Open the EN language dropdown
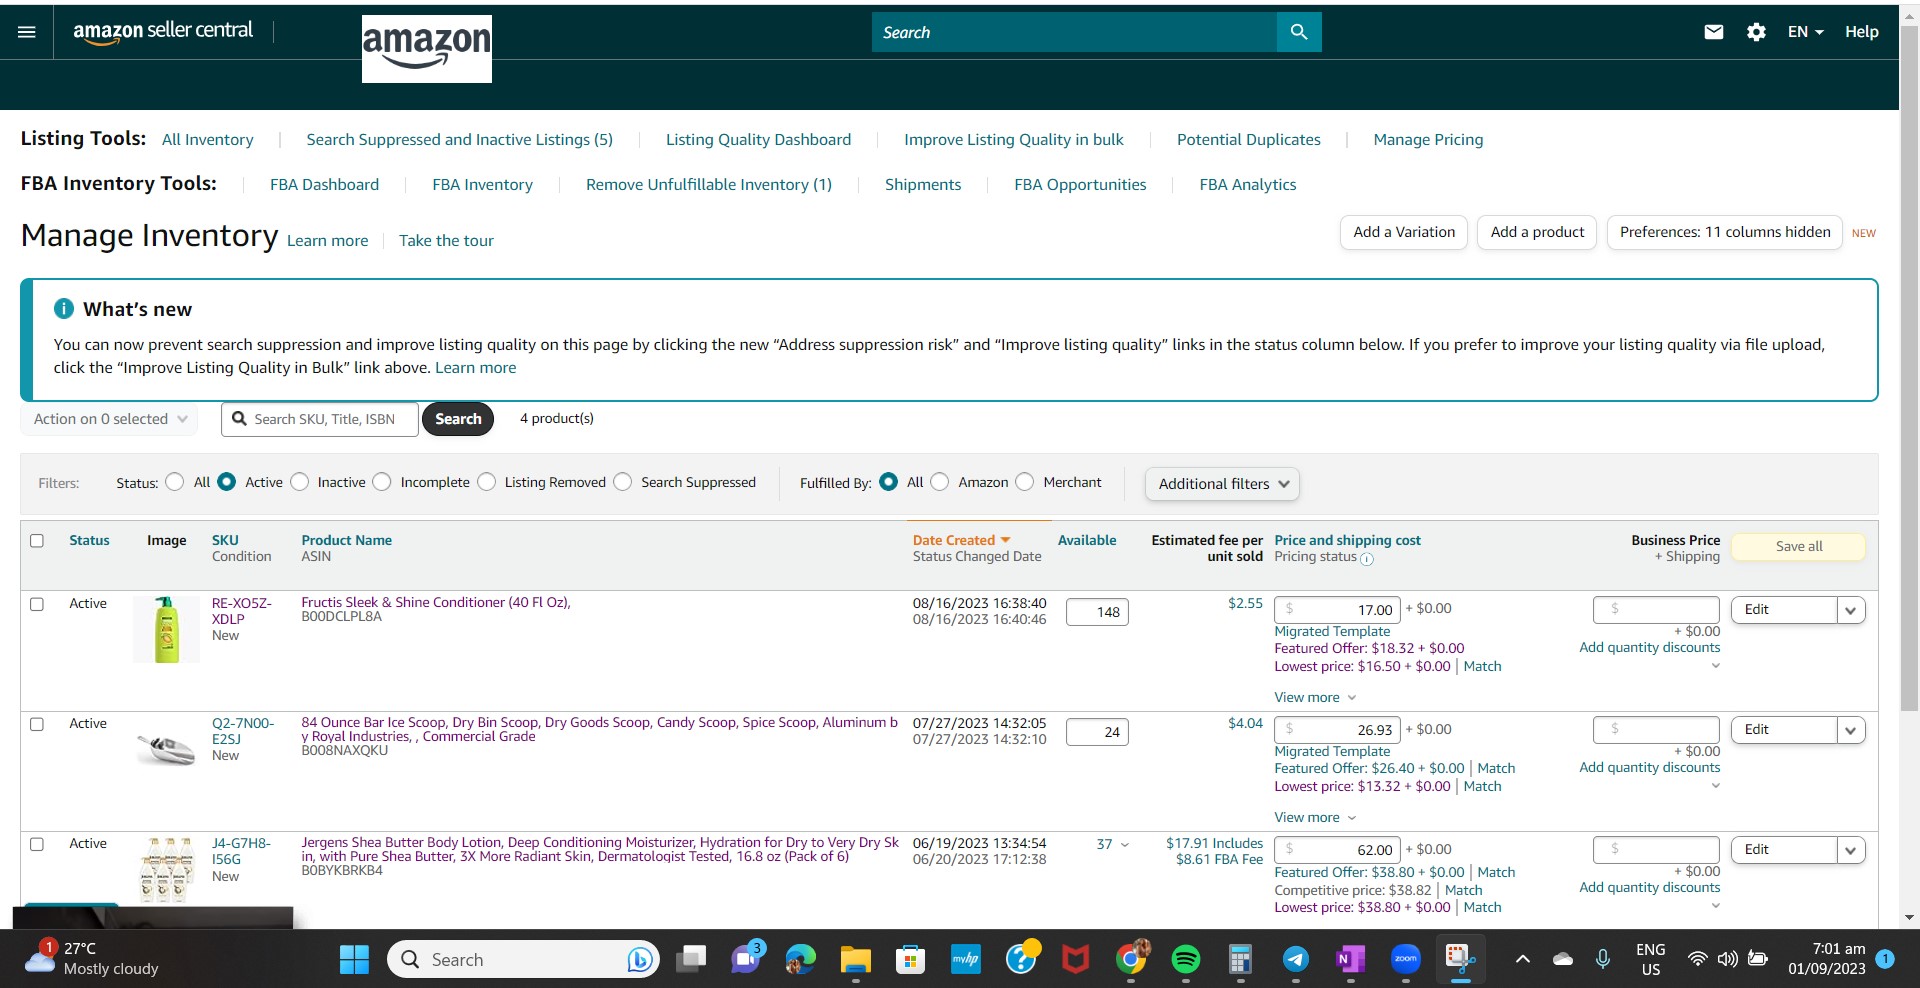This screenshot has width=1920, height=988. click(x=1805, y=32)
